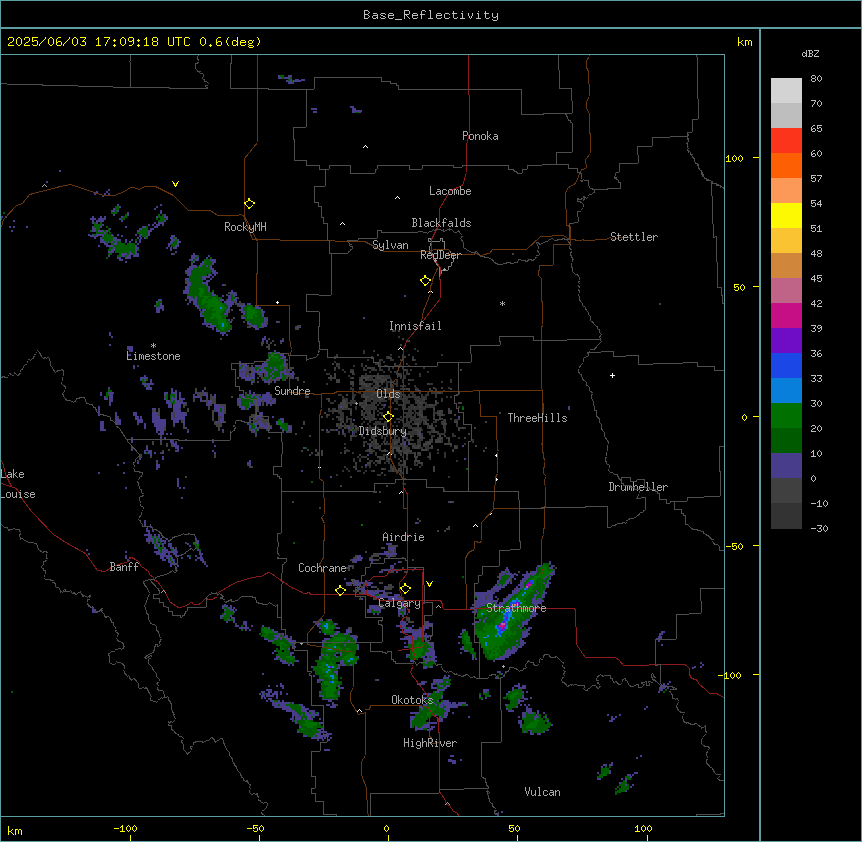
Task: Pick the green 30 dBZ legend swatch
Action: pos(786,416)
